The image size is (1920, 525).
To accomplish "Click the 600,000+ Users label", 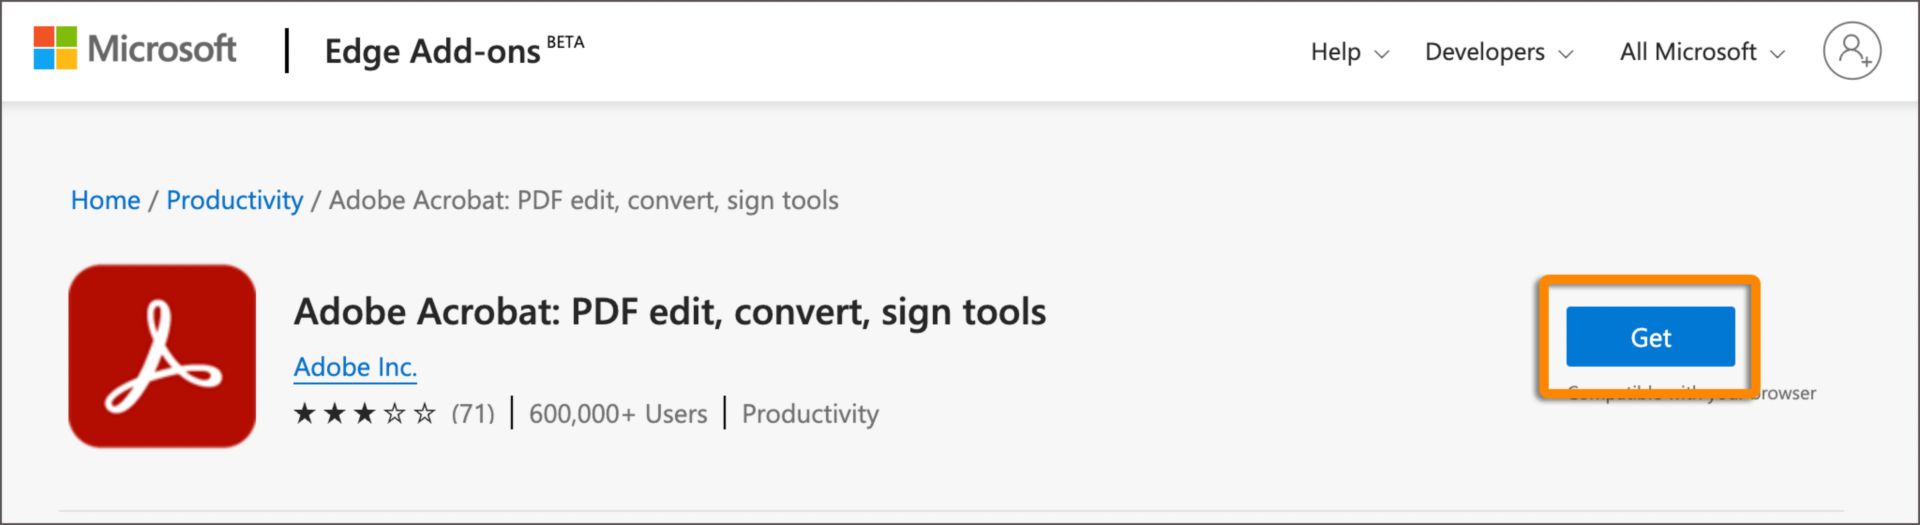I will point(618,414).
